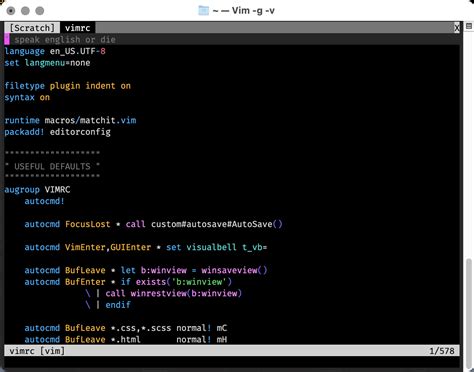Viewport: 474px width, 372px height.
Task: Click 'winsaveview()' function
Action: point(234,270)
